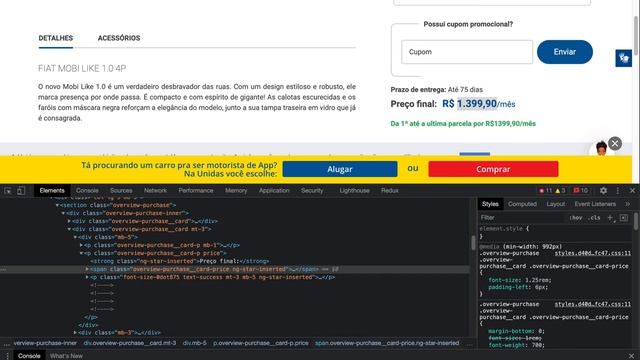640x360 pixels.
Task: Open DevTools three-dot customize menu
Action: tap(618, 191)
